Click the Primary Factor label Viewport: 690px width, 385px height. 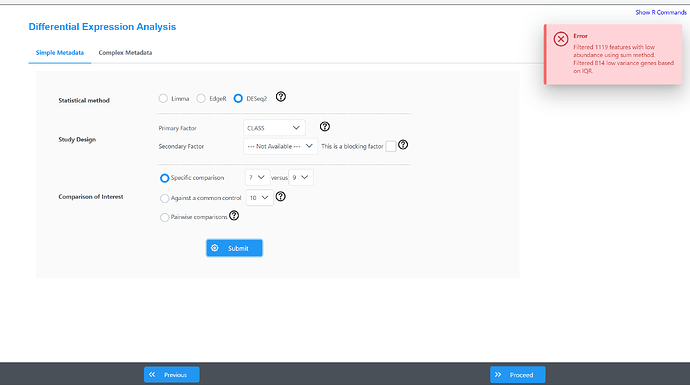point(177,128)
